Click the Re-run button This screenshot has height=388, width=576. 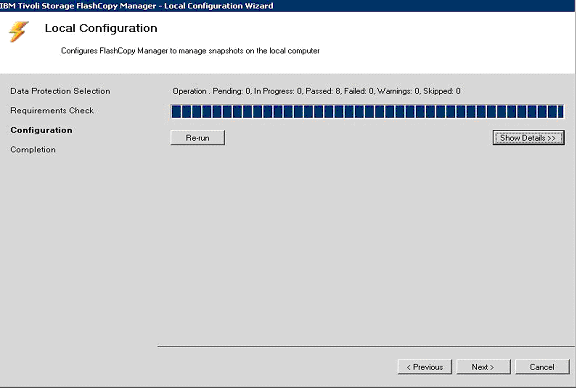tap(198, 138)
